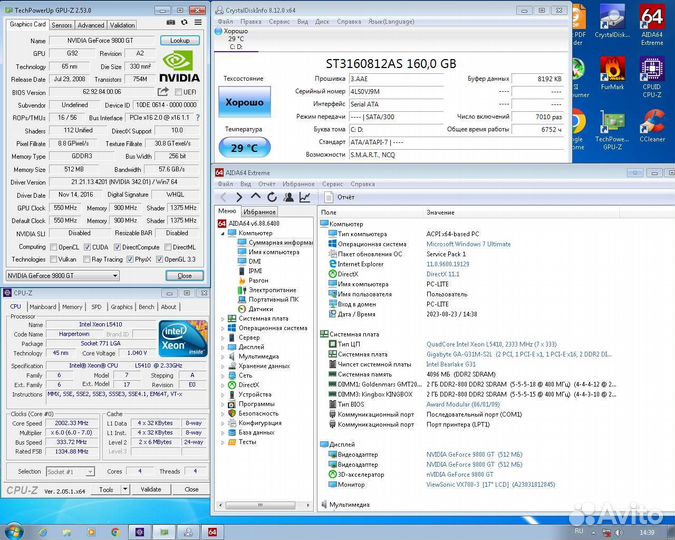Click the share BIOS icon in GPU-Z
The width and height of the screenshot is (675, 540).
(163, 91)
